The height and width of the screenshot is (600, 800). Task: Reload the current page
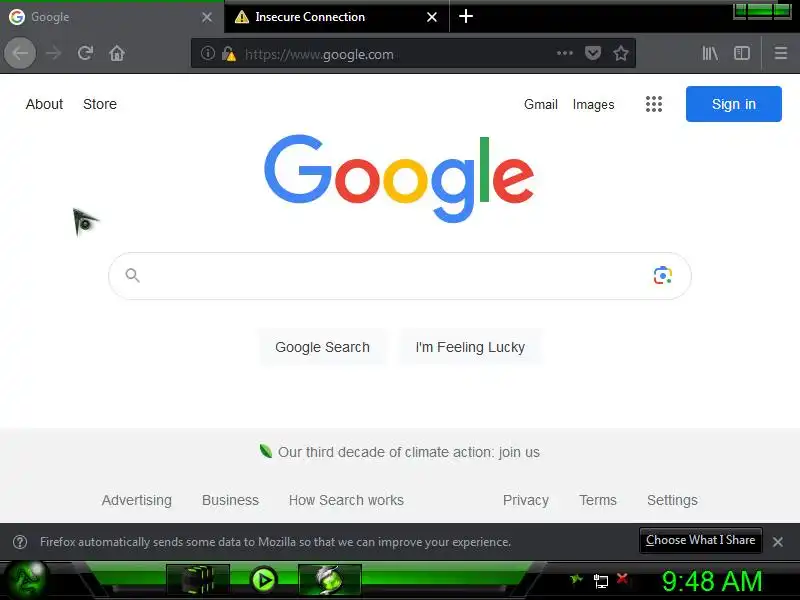point(85,53)
